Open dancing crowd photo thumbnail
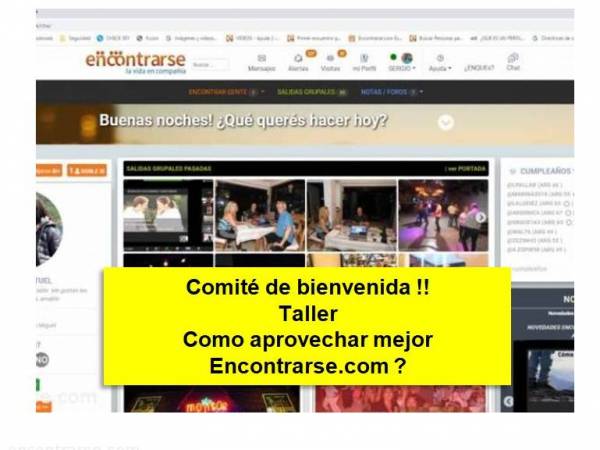Image resolution: width=600 pixels, height=450 pixels. (443, 215)
